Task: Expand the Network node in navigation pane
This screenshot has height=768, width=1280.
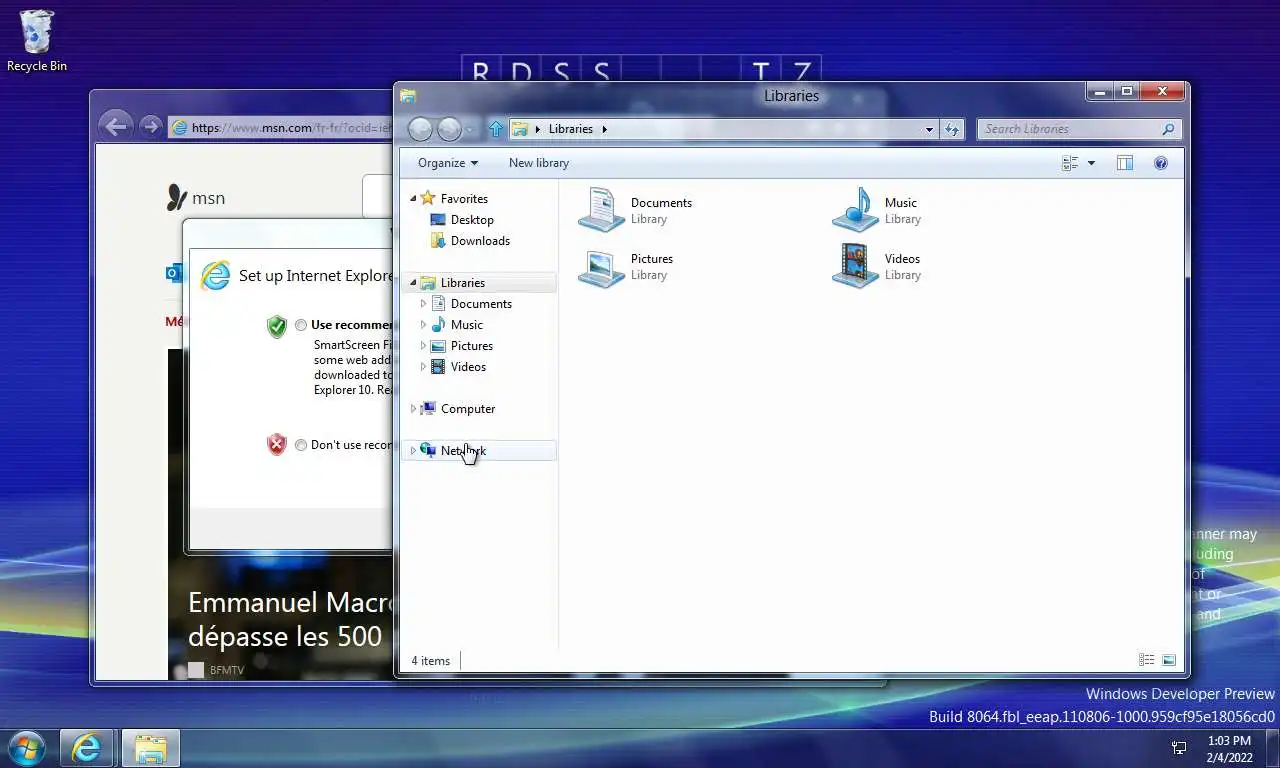Action: pos(413,451)
